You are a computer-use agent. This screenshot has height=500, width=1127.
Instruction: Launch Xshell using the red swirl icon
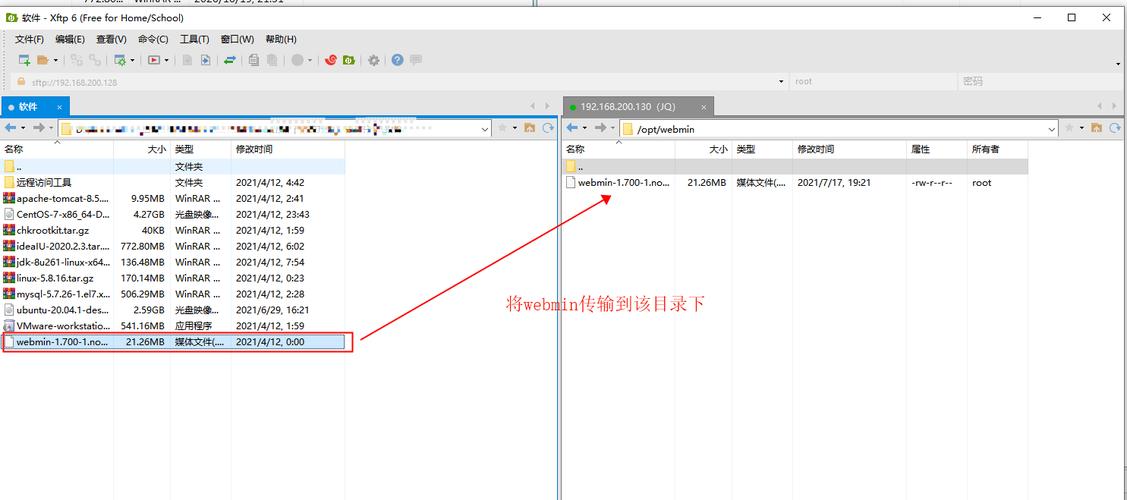[x=331, y=60]
